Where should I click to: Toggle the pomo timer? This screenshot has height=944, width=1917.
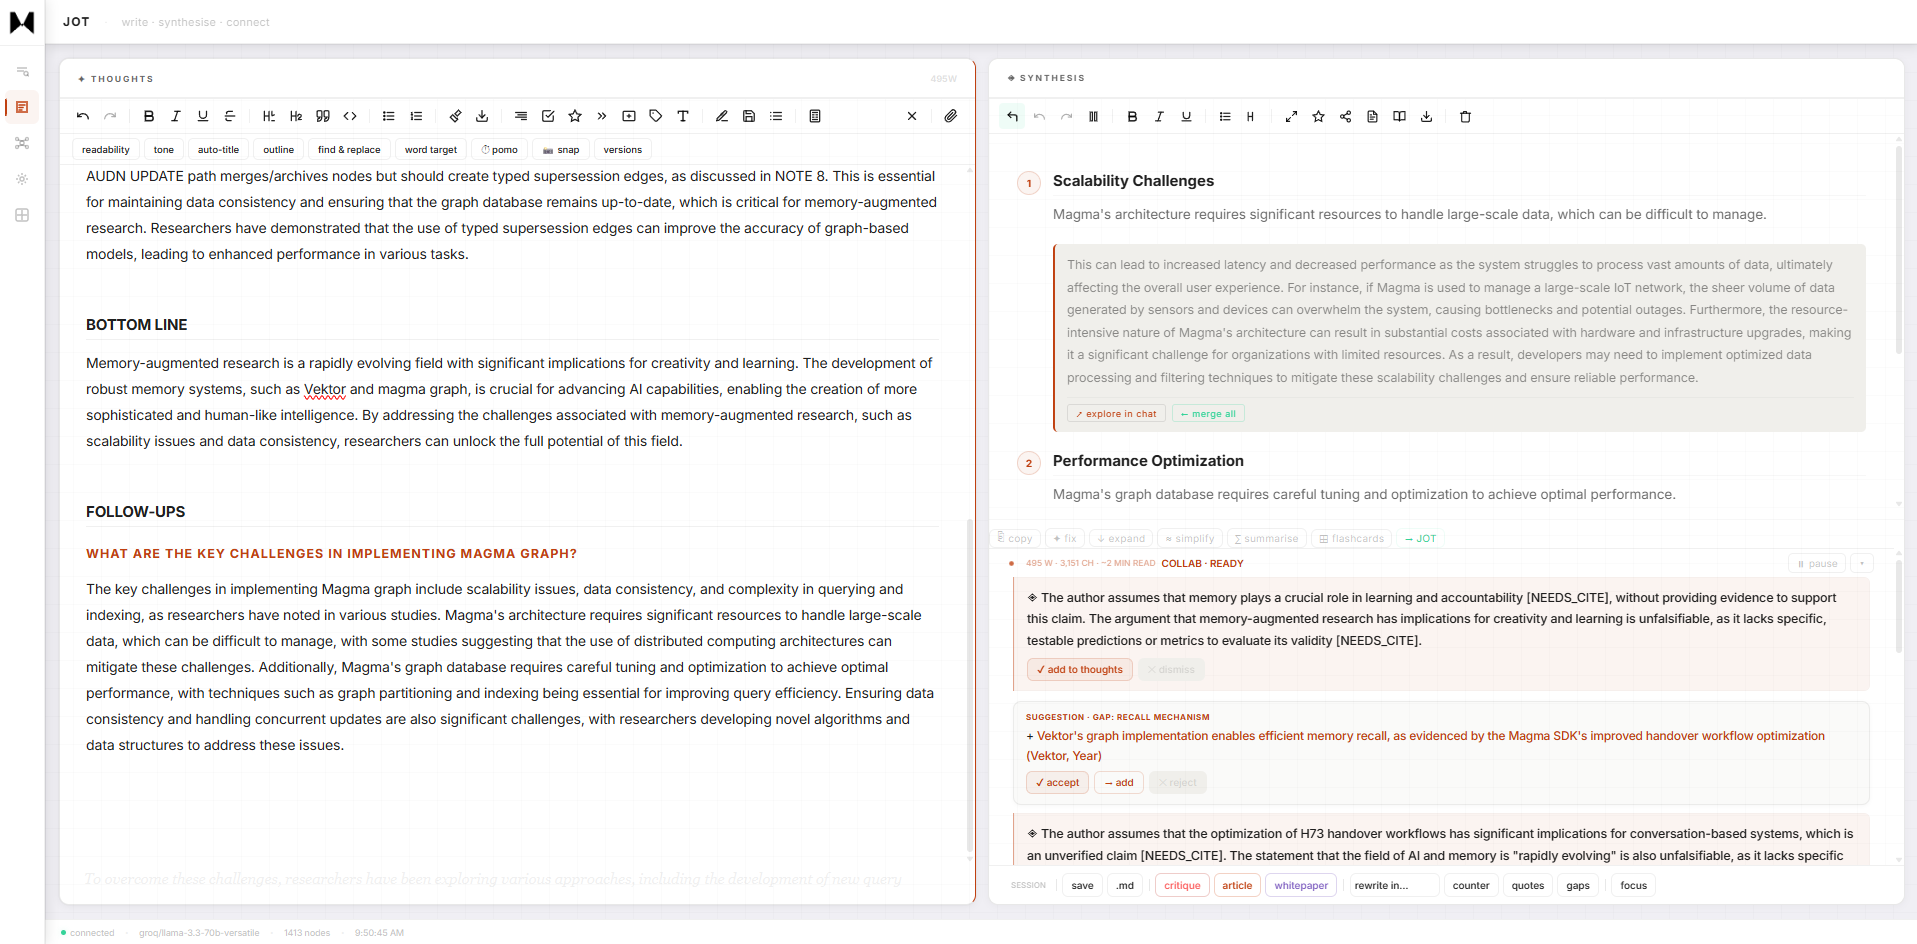500,150
